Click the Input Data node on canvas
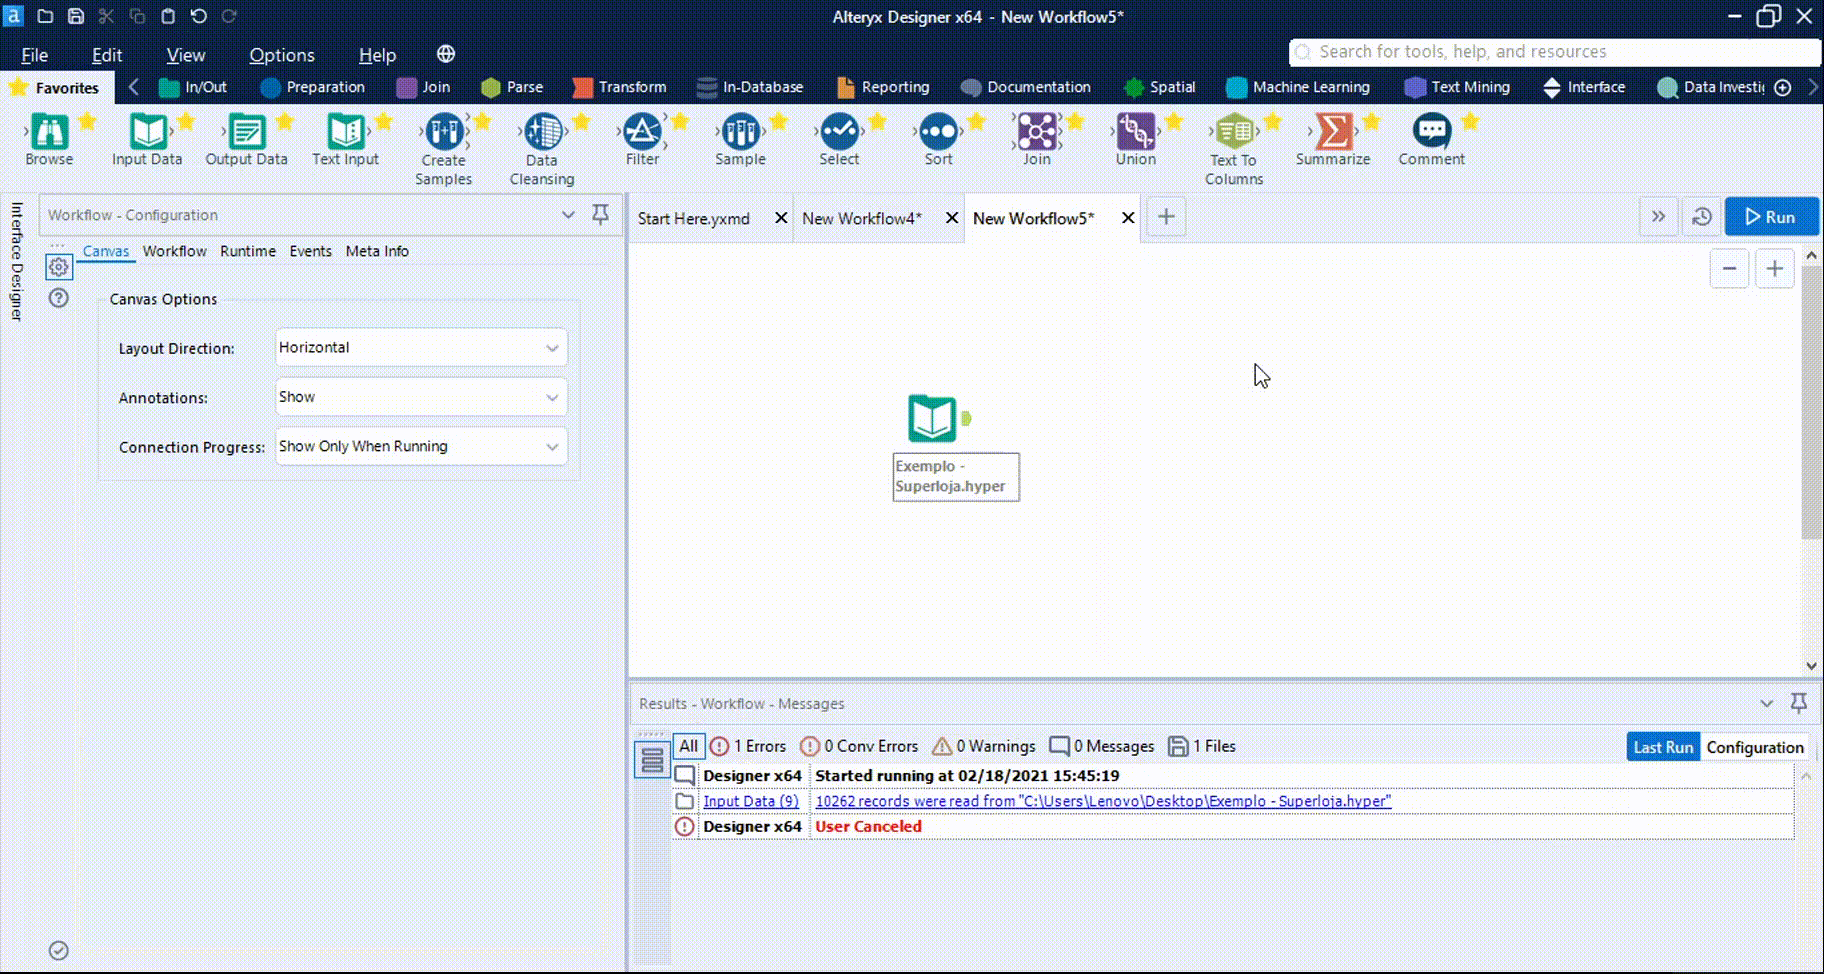Viewport: 1824px width, 974px height. coord(932,418)
